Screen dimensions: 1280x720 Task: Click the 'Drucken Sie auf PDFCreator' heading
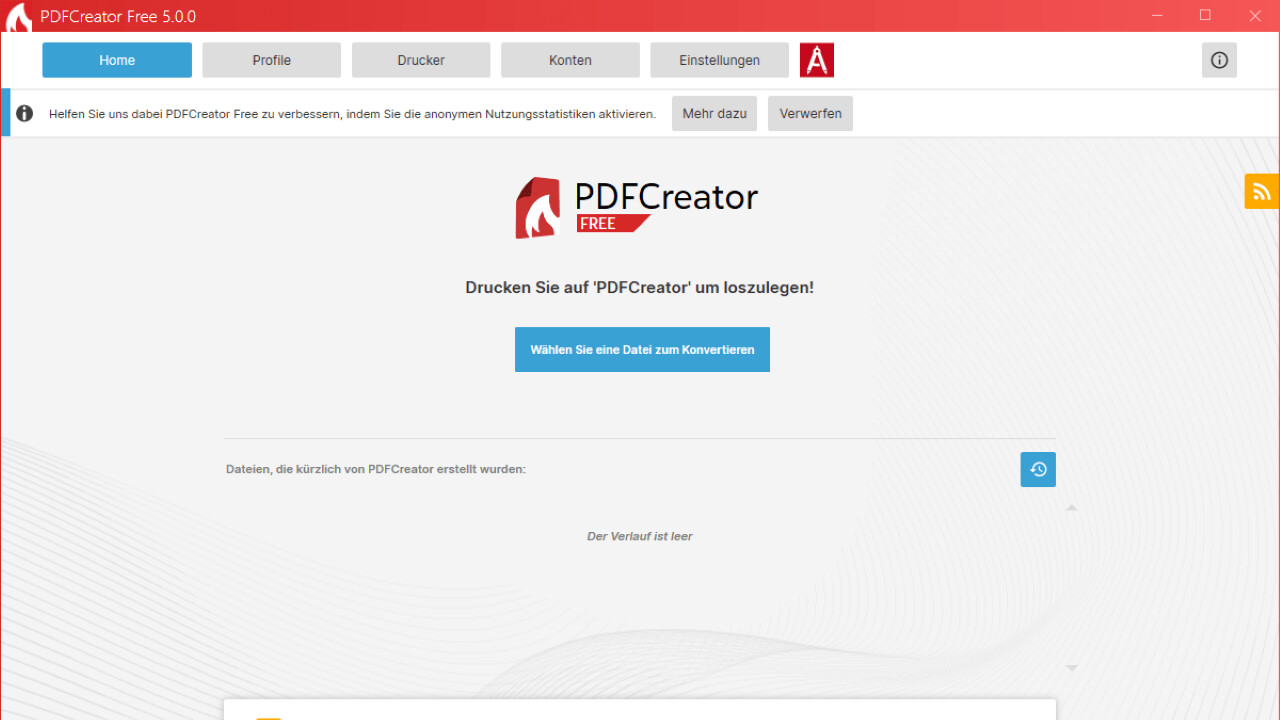[640, 287]
